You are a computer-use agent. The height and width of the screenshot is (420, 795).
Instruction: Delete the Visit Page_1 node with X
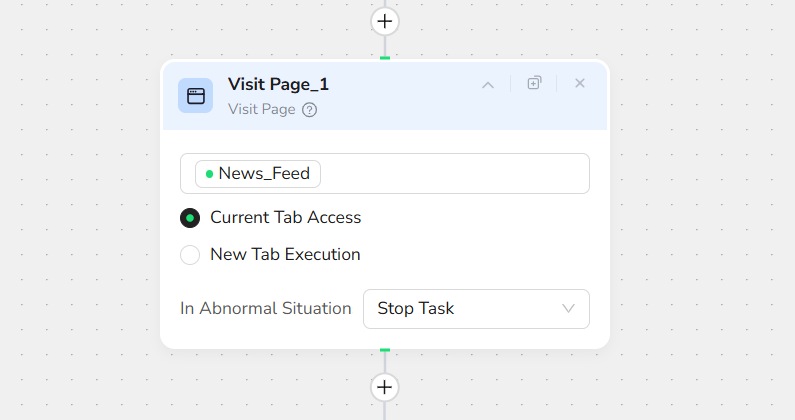click(x=580, y=83)
